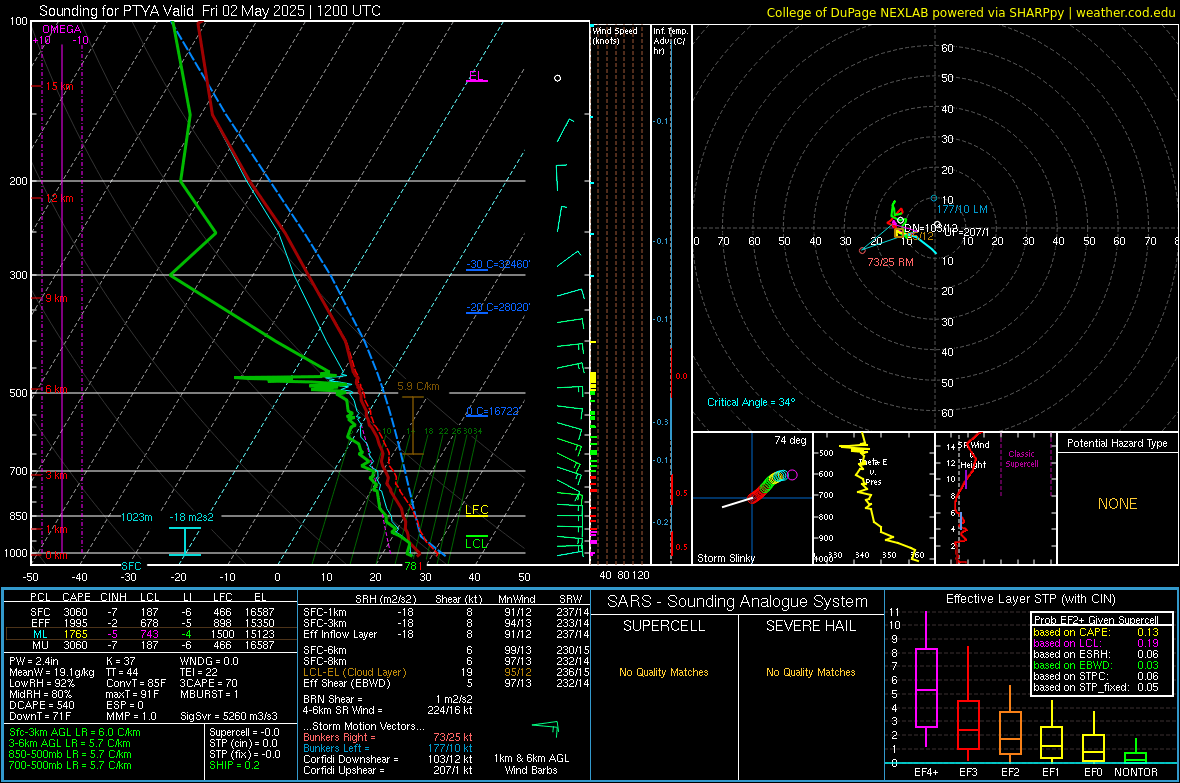This screenshot has width=1180, height=783.
Task: Select the green LCL marker on the Skew-T
Action: pos(476,543)
